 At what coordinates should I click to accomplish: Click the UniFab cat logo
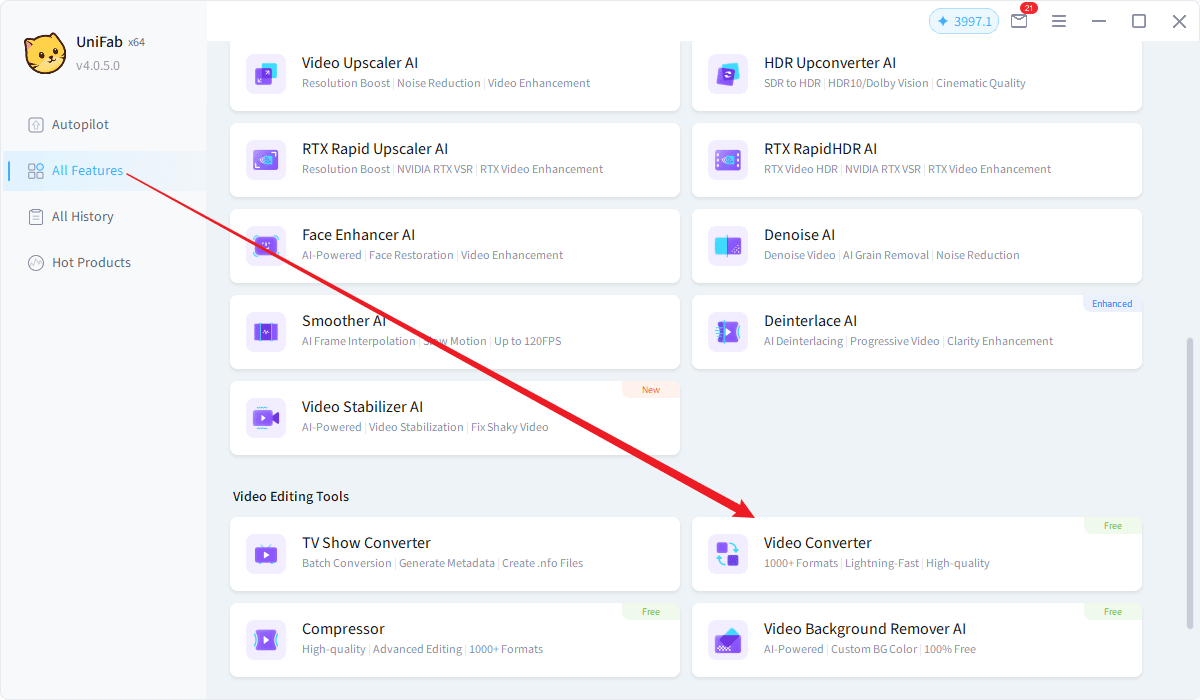(x=44, y=53)
